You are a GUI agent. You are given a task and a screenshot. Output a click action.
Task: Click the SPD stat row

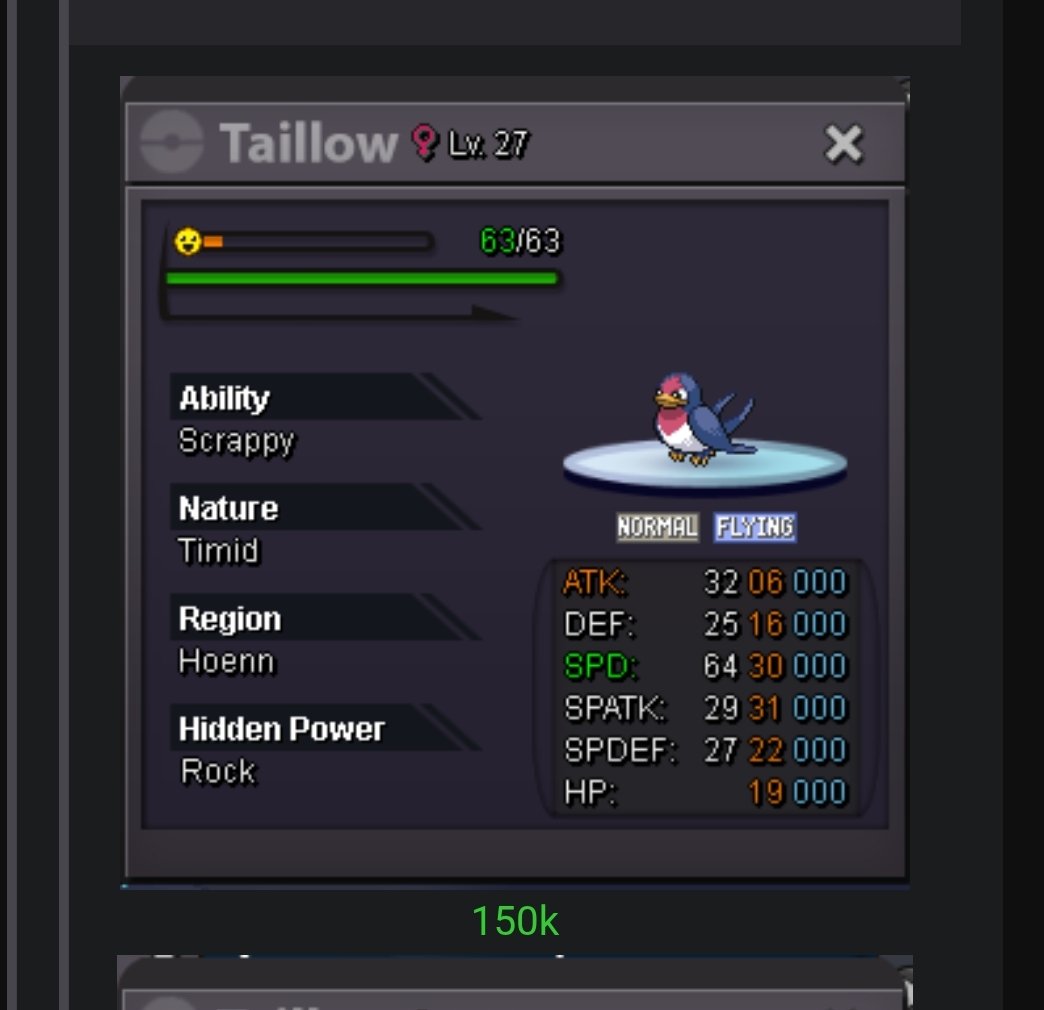point(705,666)
